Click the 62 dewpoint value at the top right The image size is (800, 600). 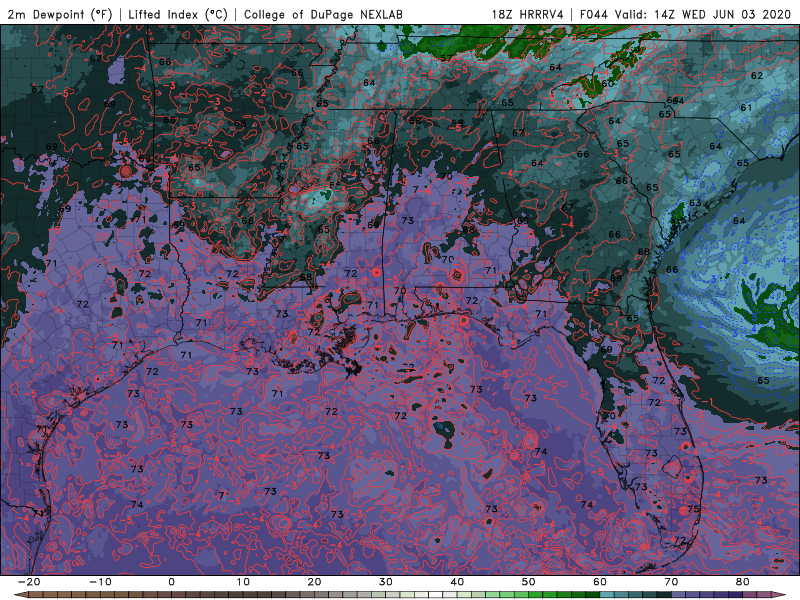tap(757, 76)
